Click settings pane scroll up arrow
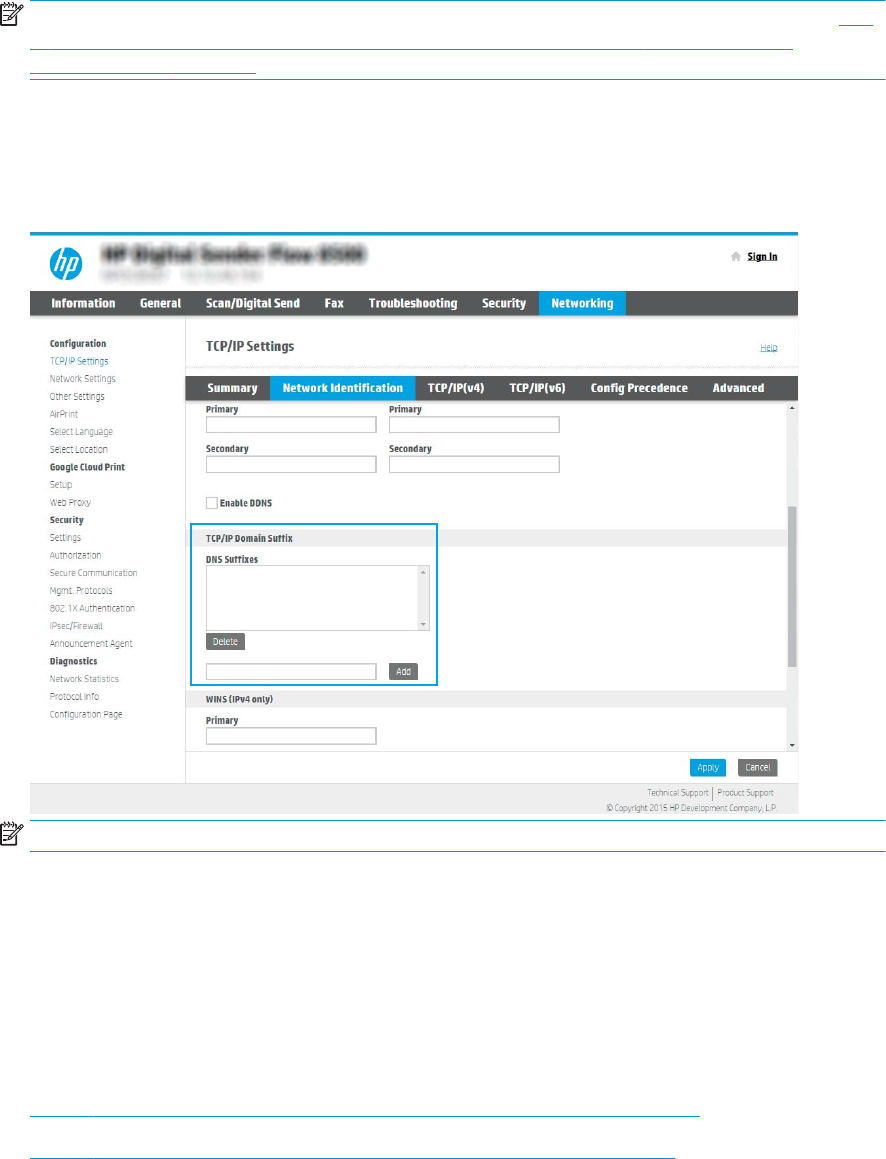The width and height of the screenshot is (886, 1159). (792, 408)
